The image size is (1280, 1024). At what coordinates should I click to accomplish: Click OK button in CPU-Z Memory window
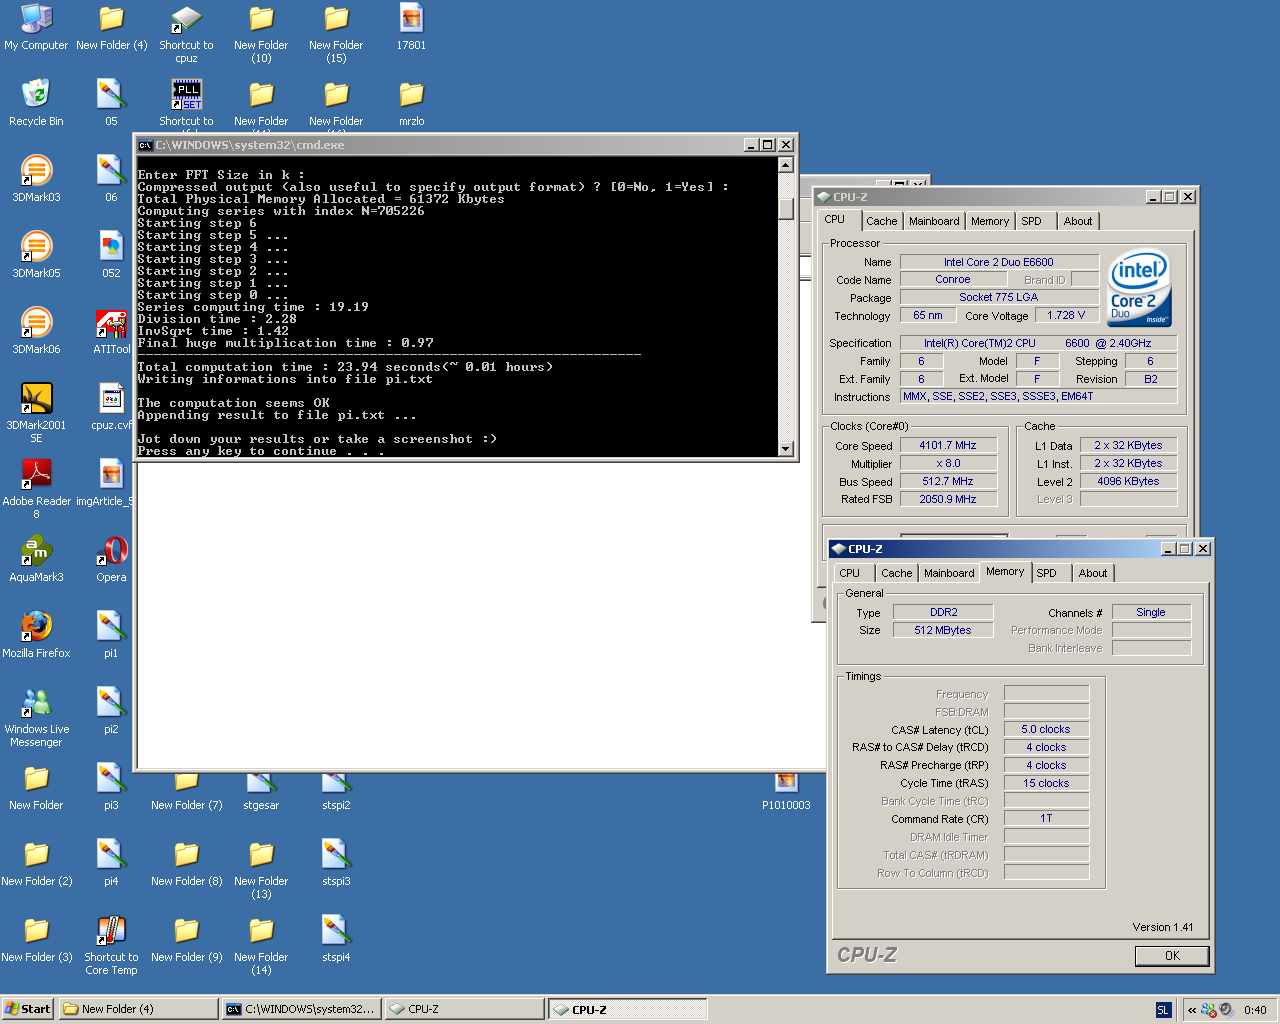(1172, 956)
